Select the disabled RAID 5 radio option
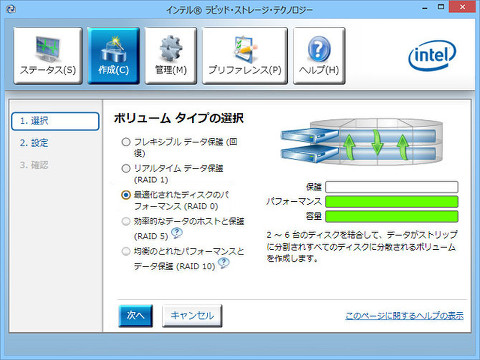The height and width of the screenshot is (360, 480). [x=126, y=221]
